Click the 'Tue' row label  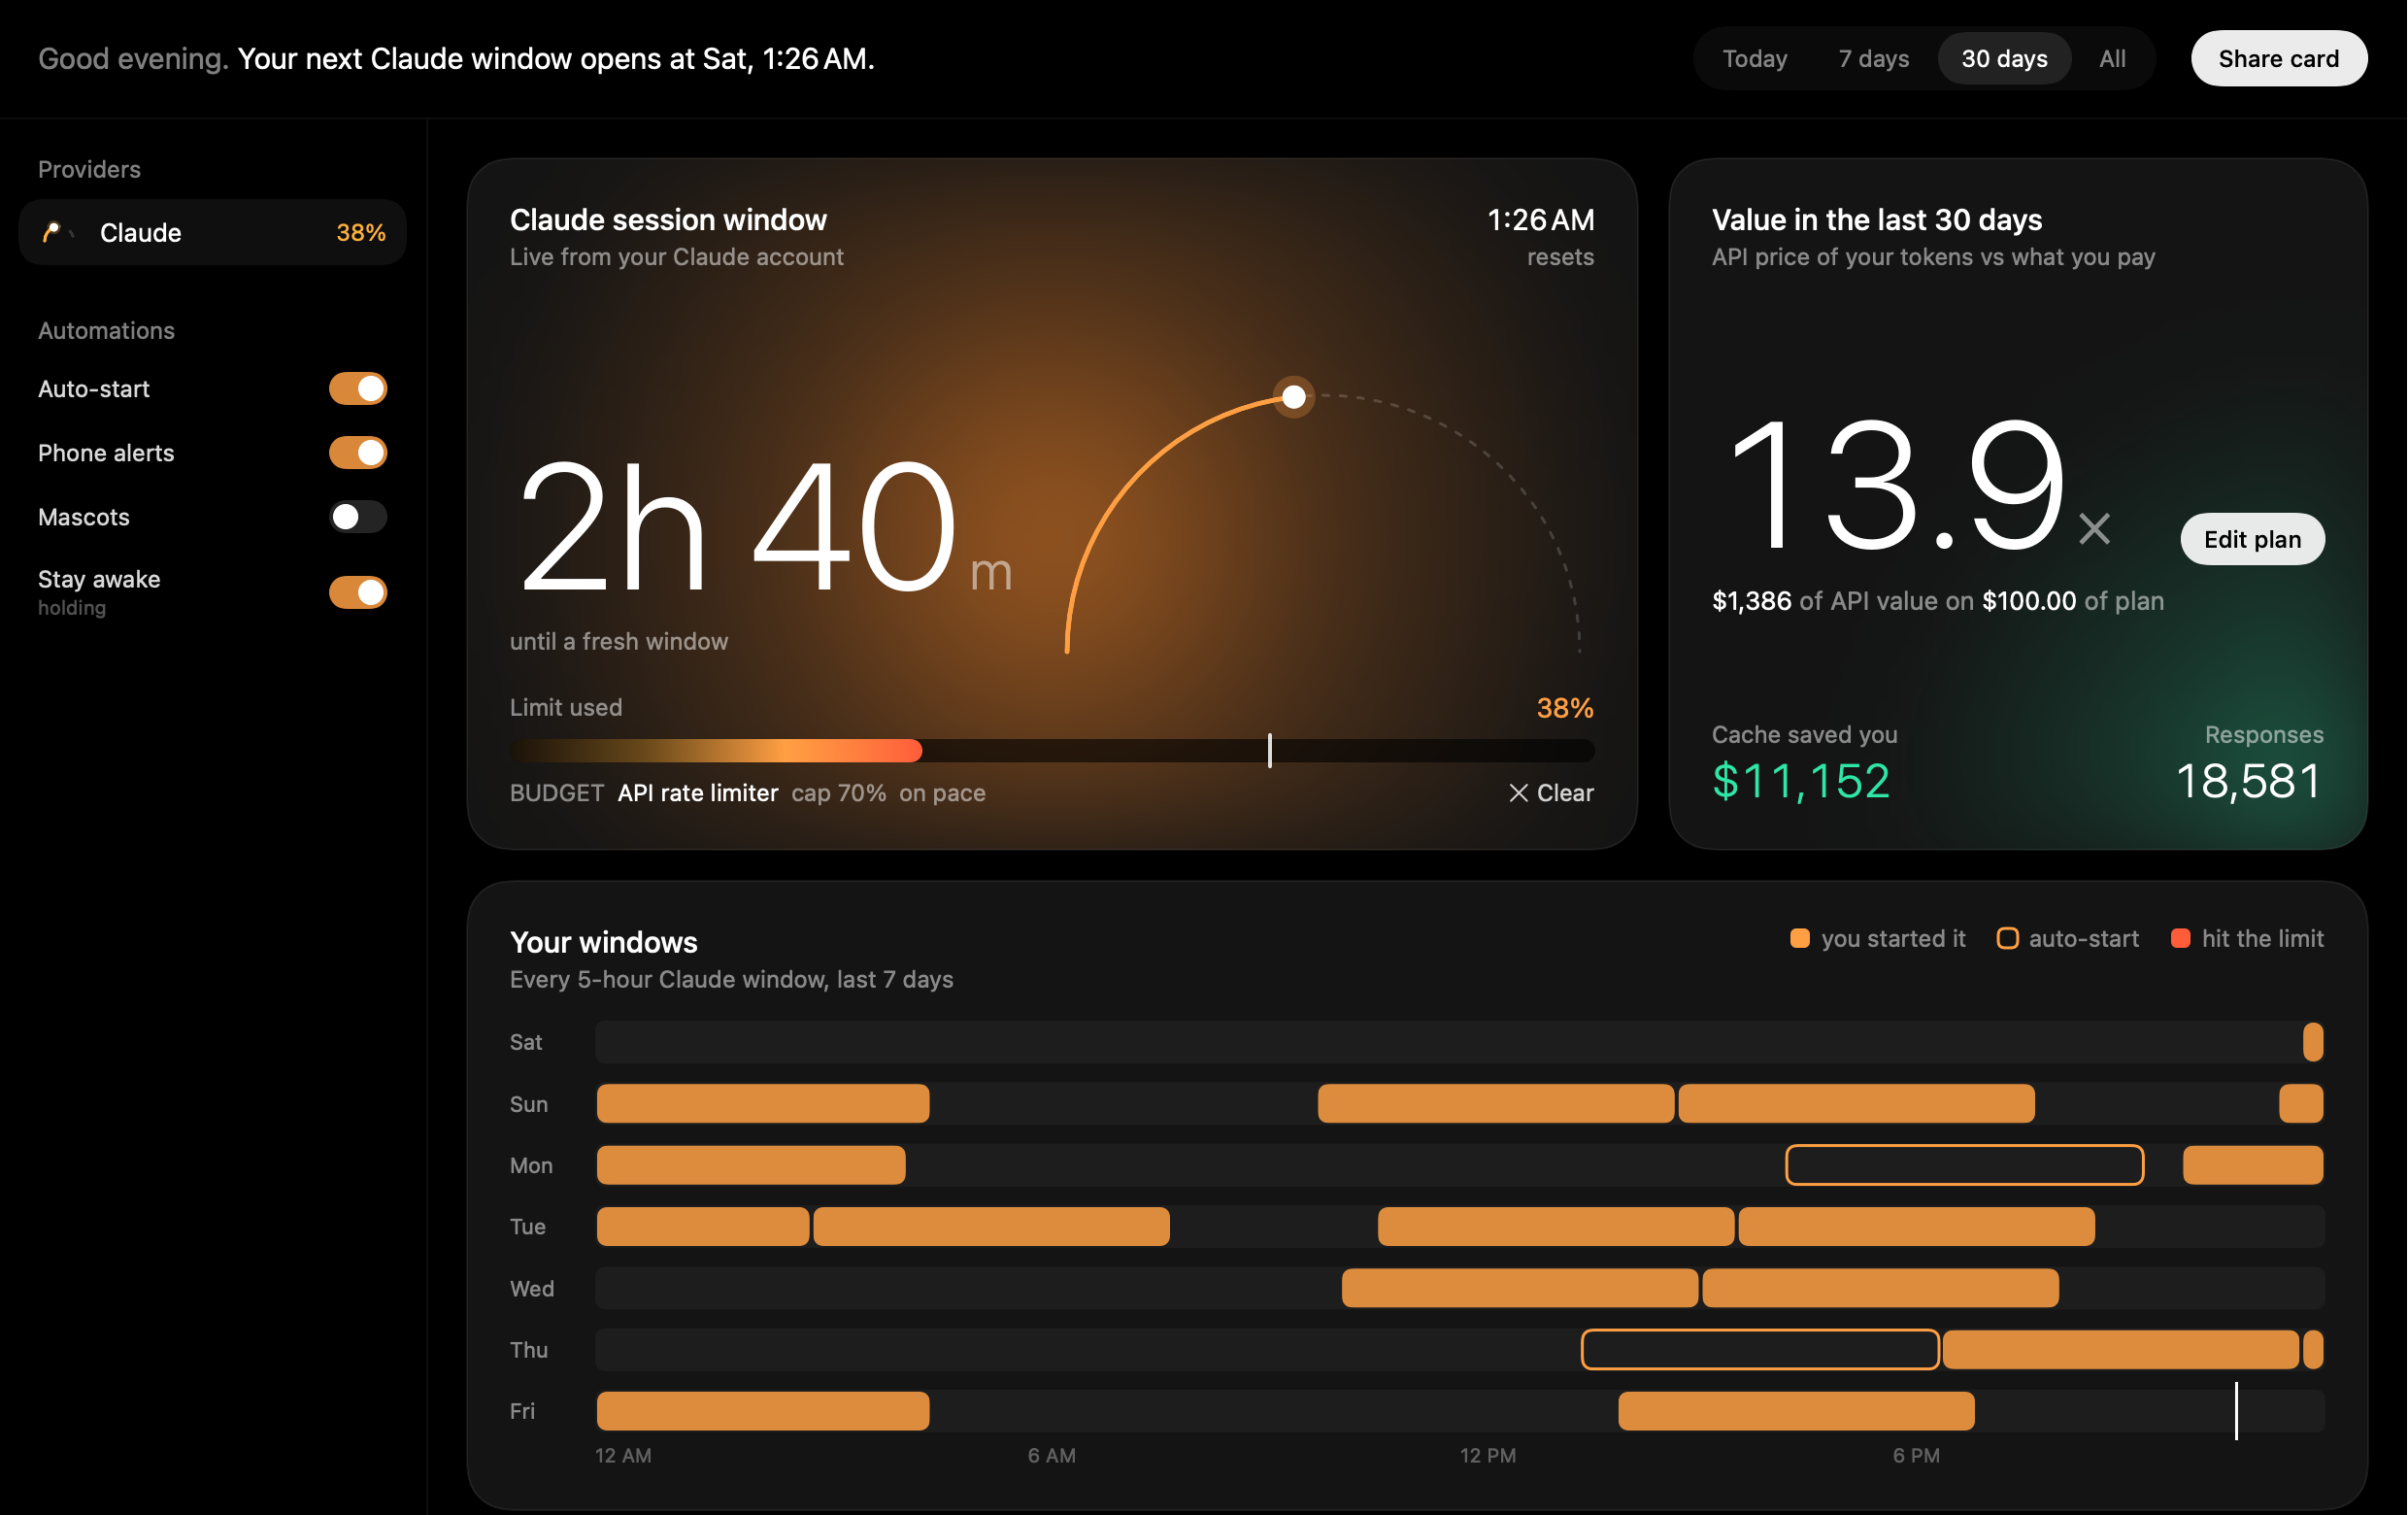[x=527, y=1227]
